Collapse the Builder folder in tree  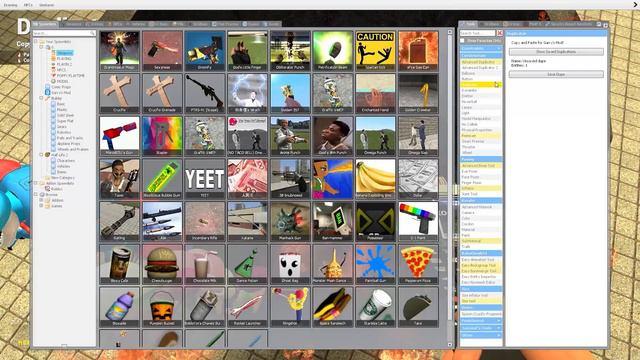tap(41, 98)
